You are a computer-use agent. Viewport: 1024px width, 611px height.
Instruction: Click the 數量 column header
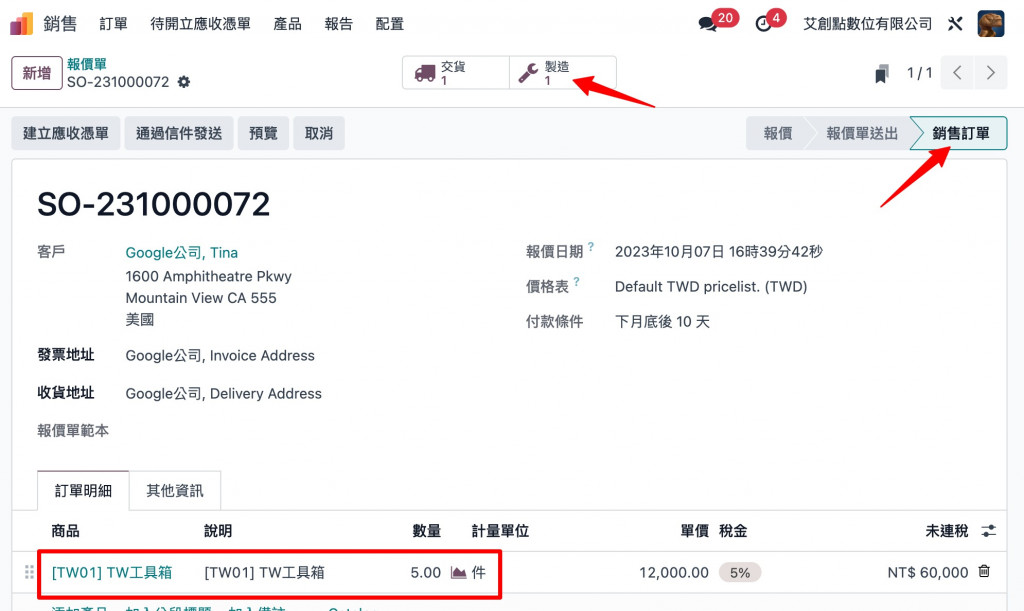click(x=427, y=531)
